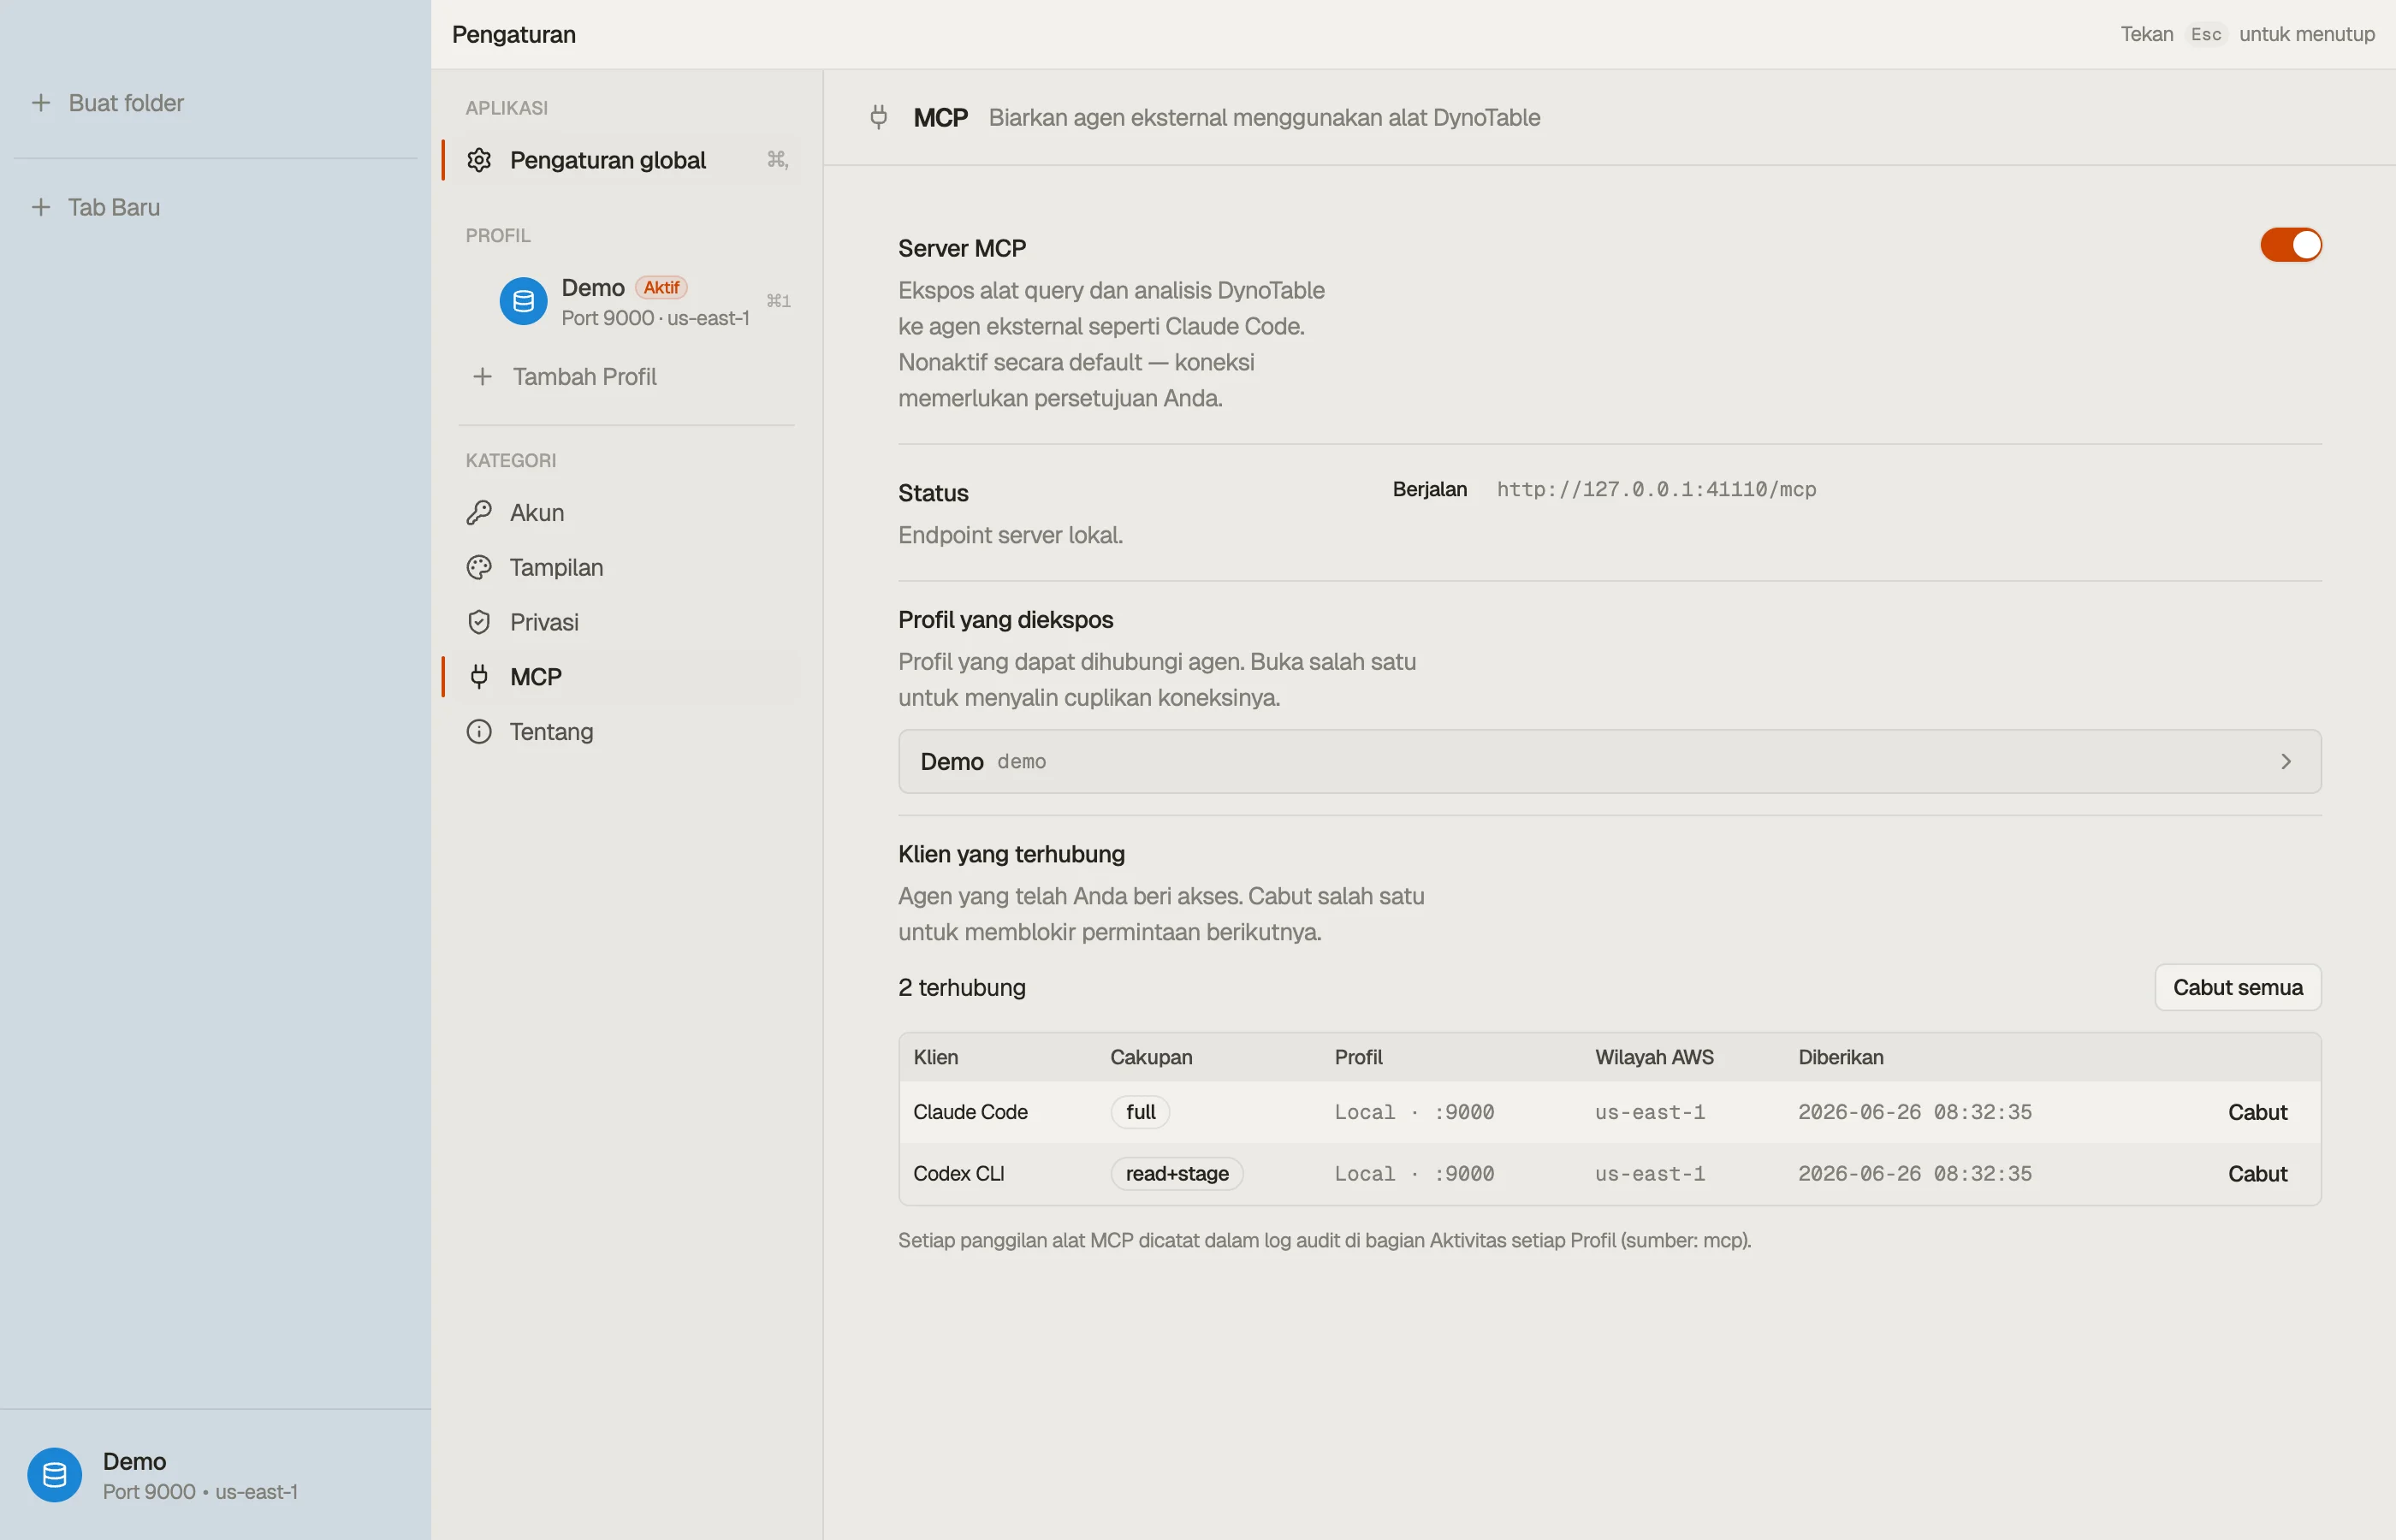Click the Diberikan column header
Screen dimensions: 2396x1540
(x=1840, y=1058)
